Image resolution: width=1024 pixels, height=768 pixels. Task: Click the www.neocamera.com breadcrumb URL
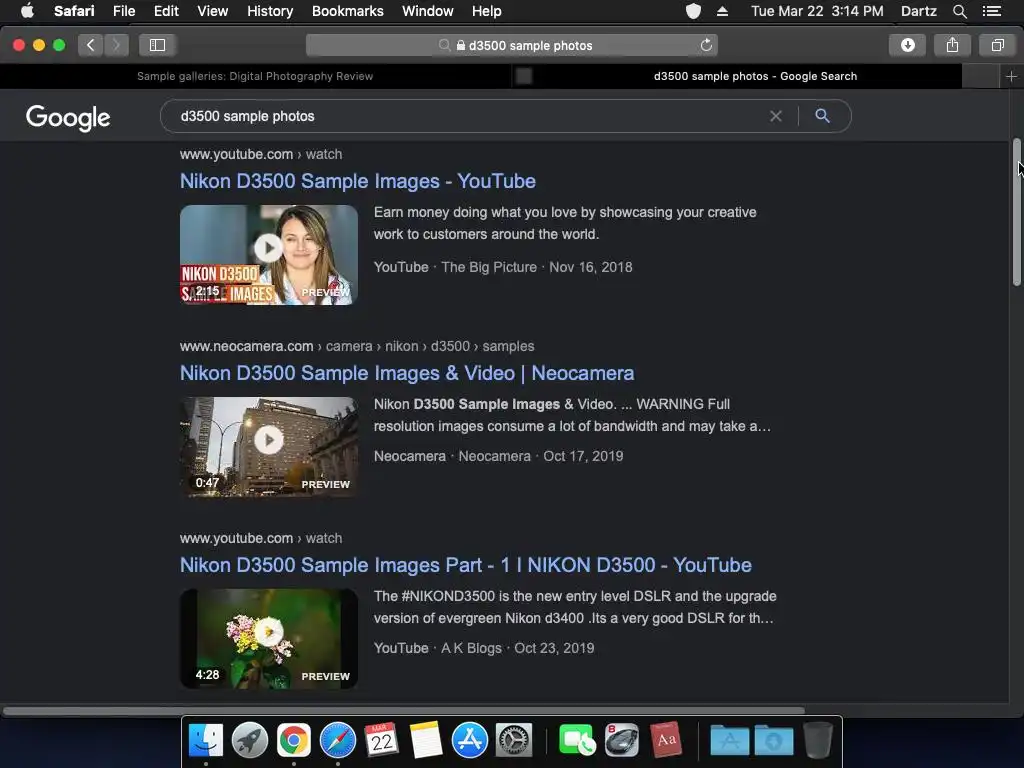[x=246, y=346]
